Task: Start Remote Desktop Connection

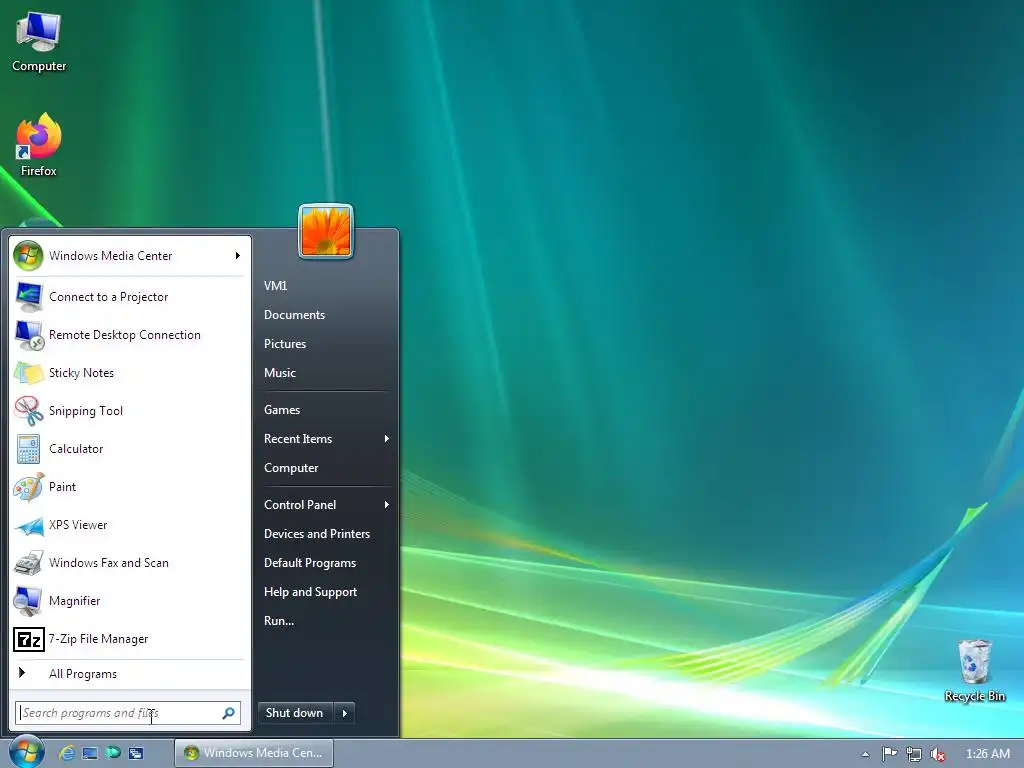Action: 129,335
